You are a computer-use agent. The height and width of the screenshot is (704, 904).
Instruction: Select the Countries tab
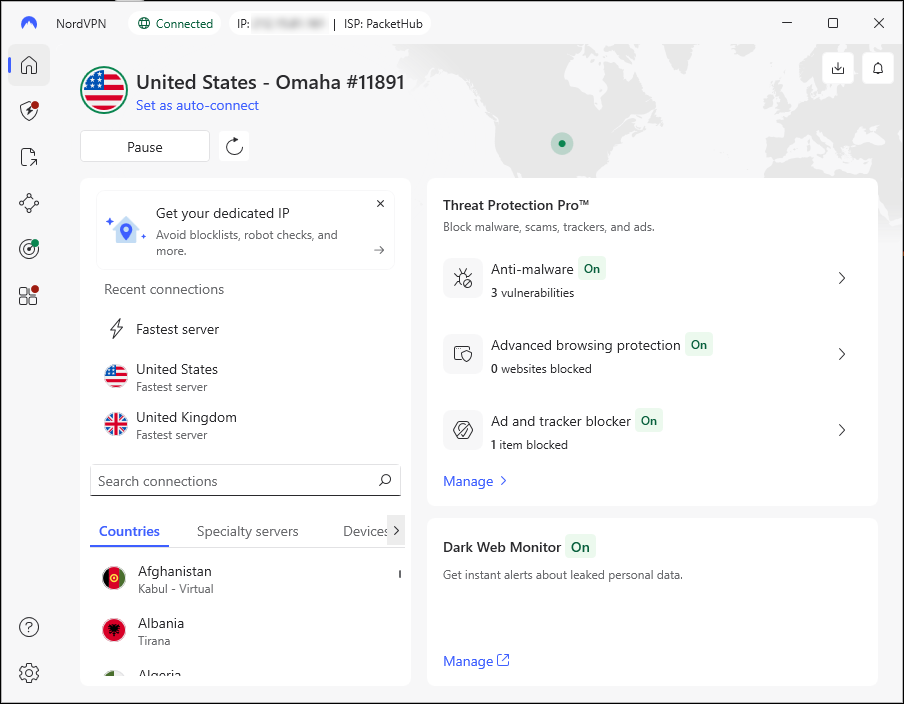[129, 531]
